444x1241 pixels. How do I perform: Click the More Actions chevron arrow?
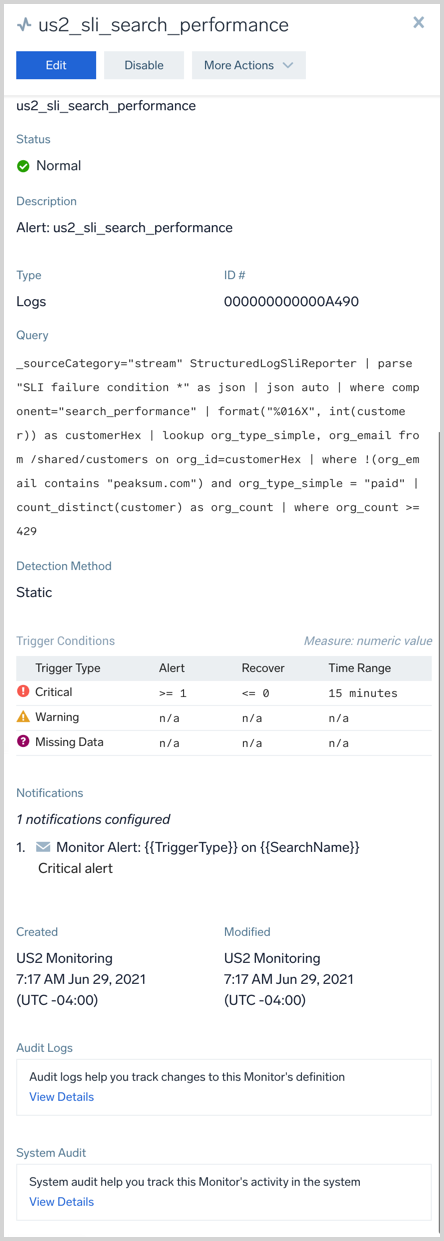[288, 65]
